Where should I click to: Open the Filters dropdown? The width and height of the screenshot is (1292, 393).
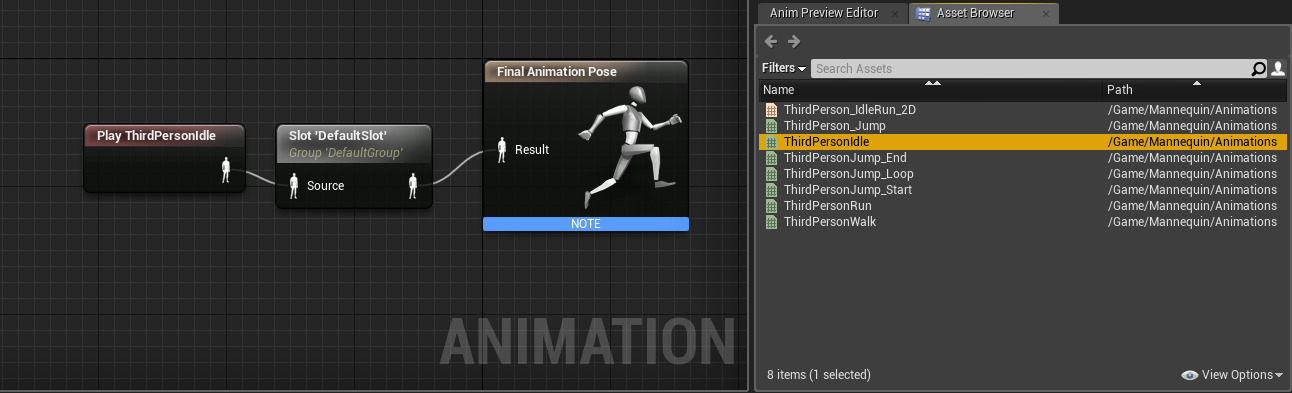coord(784,68)
